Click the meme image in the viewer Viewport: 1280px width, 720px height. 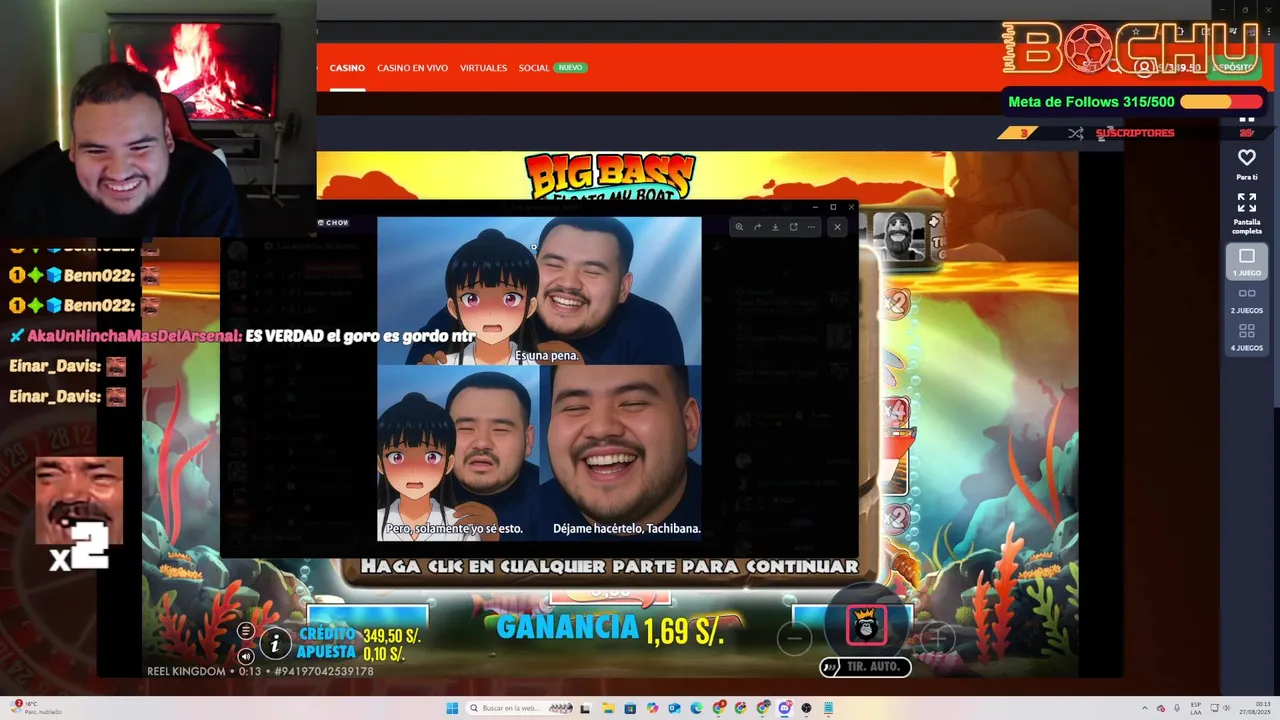pyautogui.click(x=539, y=379)
